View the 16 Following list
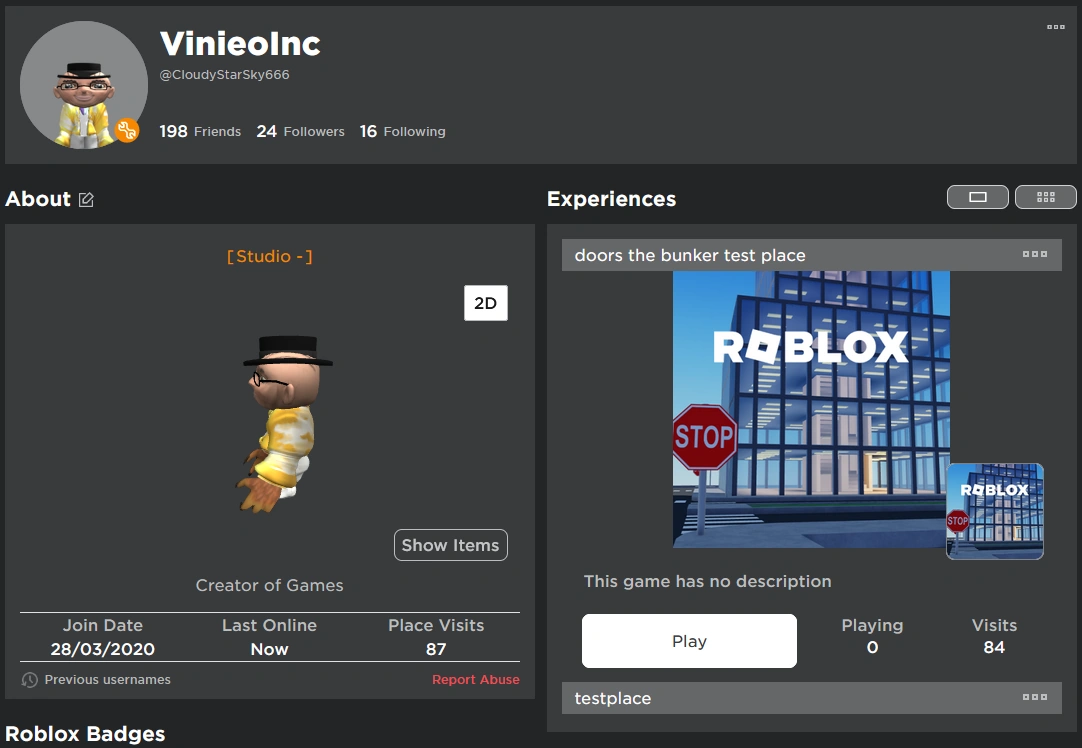This screenshot has height=748, width=1082. coord(402,131)
